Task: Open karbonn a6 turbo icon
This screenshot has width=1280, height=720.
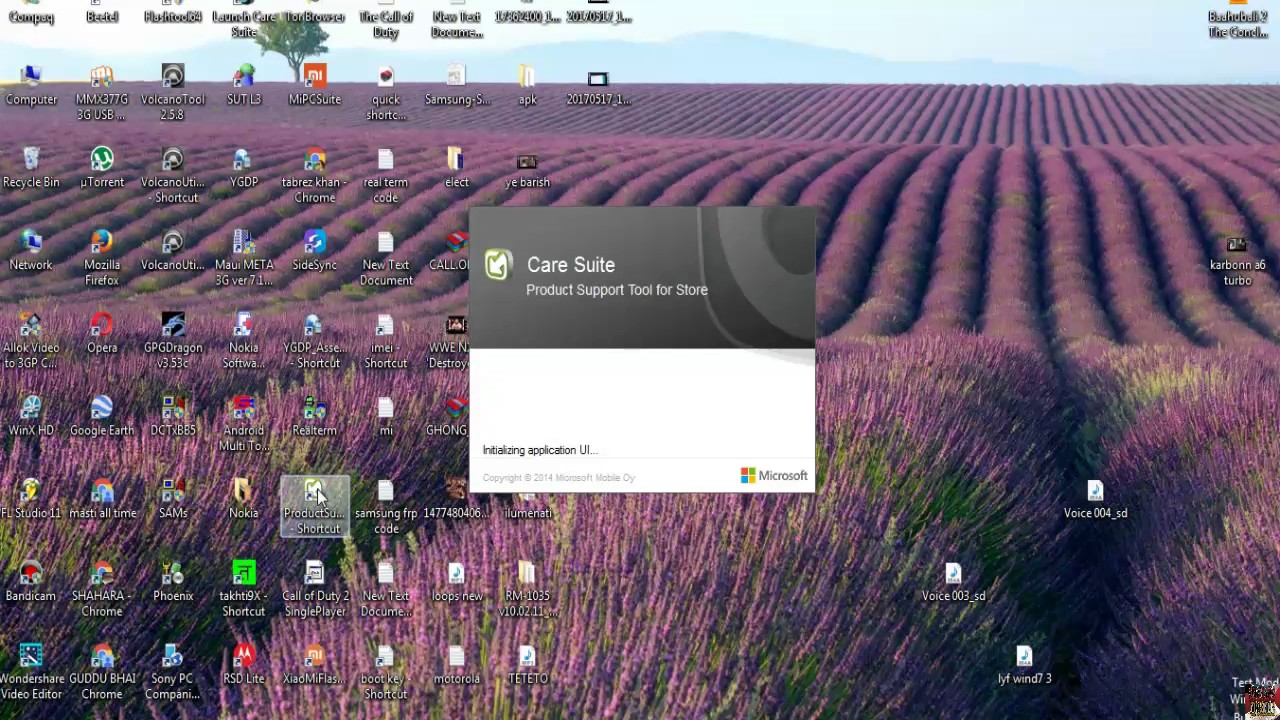Action: tap(1237, 262)
